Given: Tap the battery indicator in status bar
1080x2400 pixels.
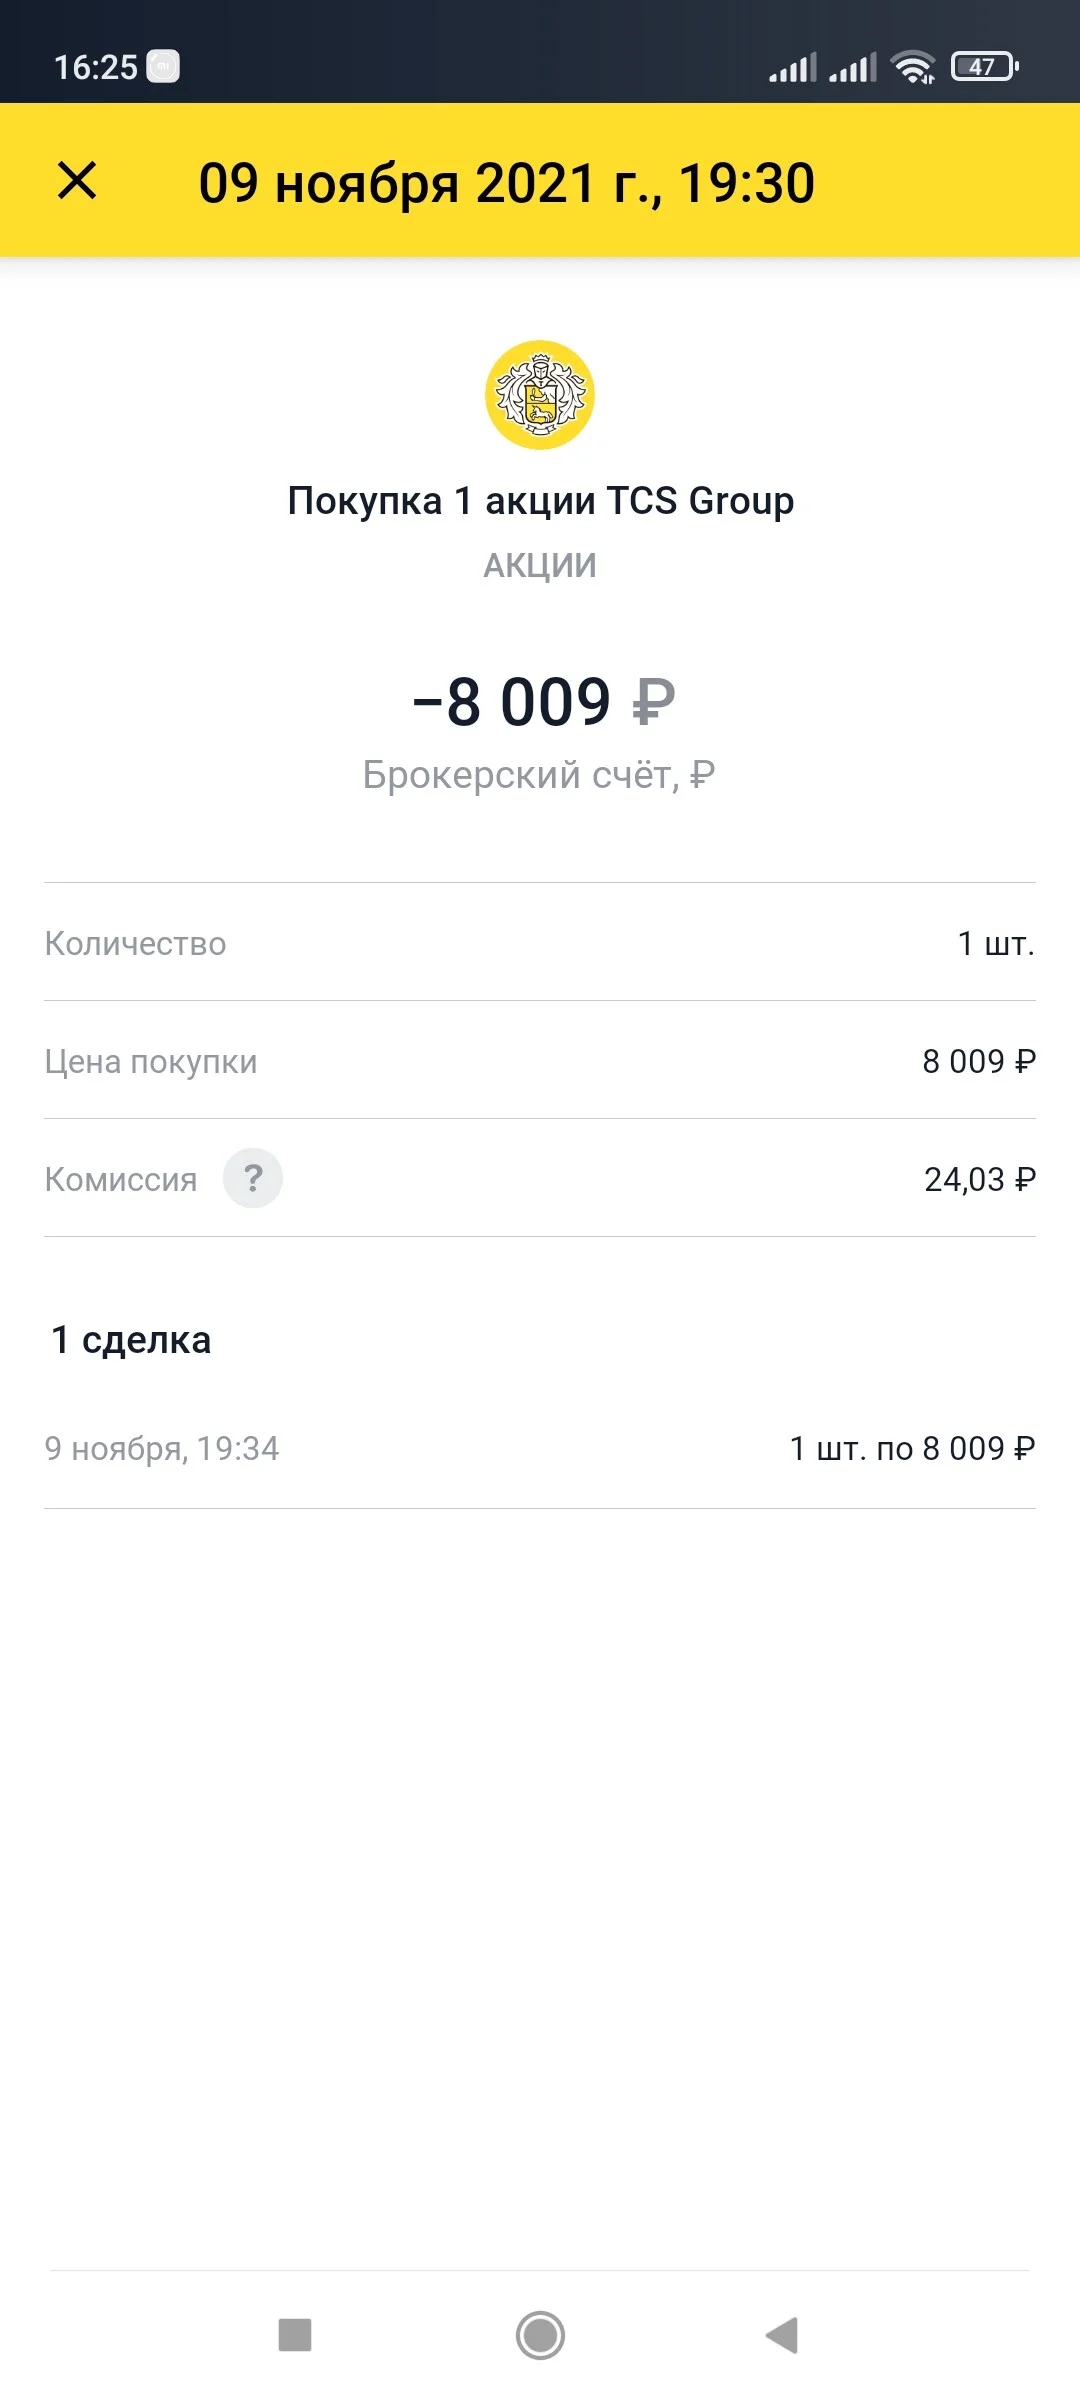Looking at the screenshot, I should coord(985,67).
